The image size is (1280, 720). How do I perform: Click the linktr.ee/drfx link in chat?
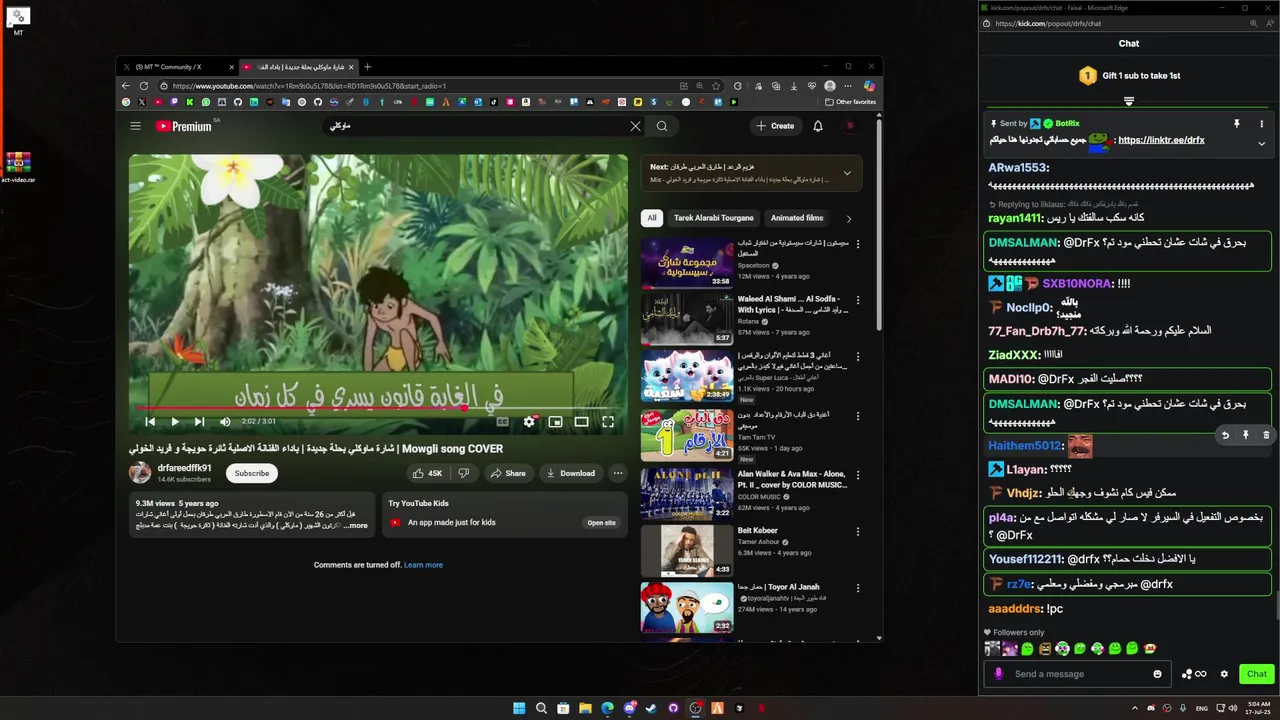[x=1161, y=140]
